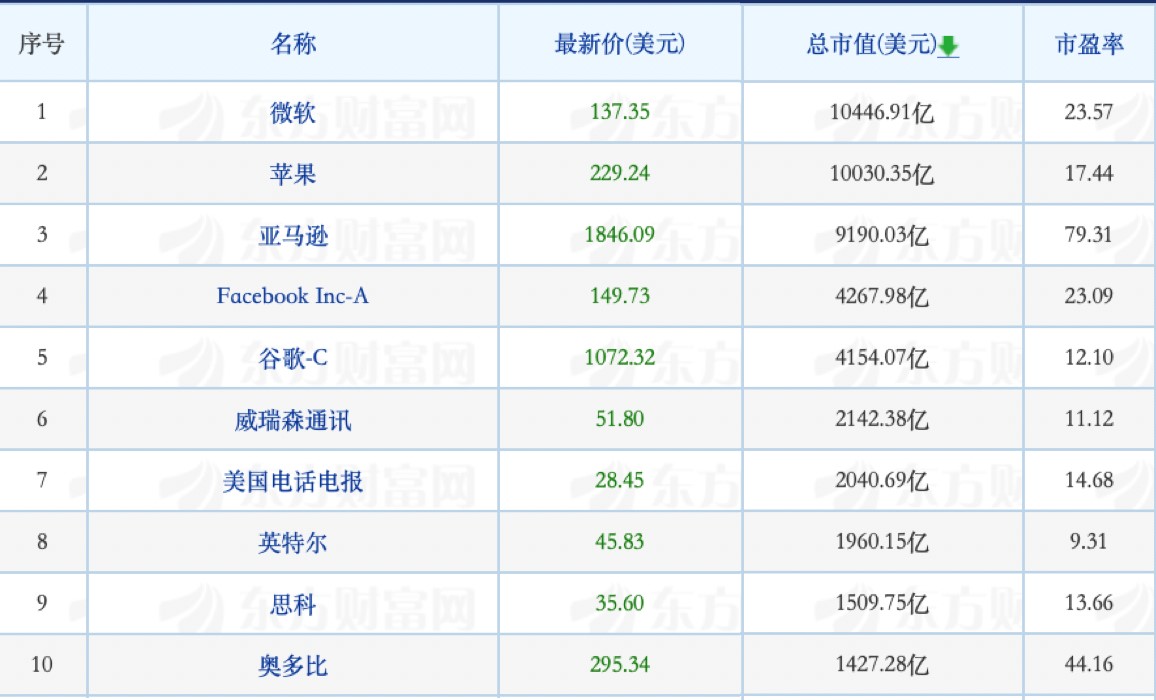Select market cap 2040.69亿

pyautogui.click(x=882, y=481)
